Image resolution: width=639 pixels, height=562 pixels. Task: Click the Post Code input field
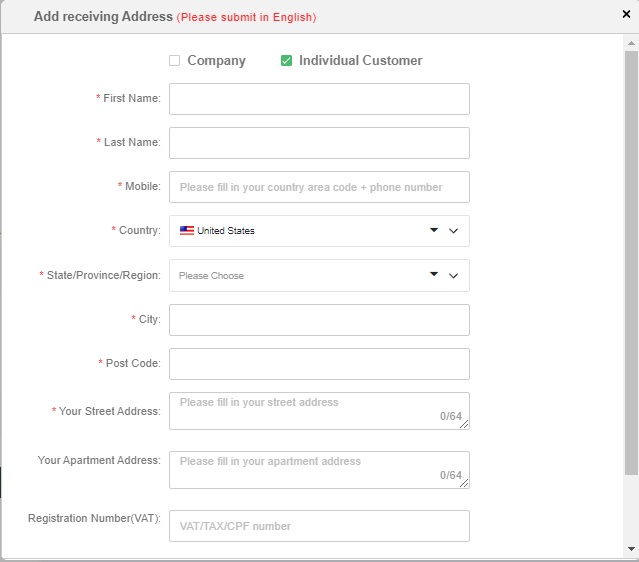point(319,364)
